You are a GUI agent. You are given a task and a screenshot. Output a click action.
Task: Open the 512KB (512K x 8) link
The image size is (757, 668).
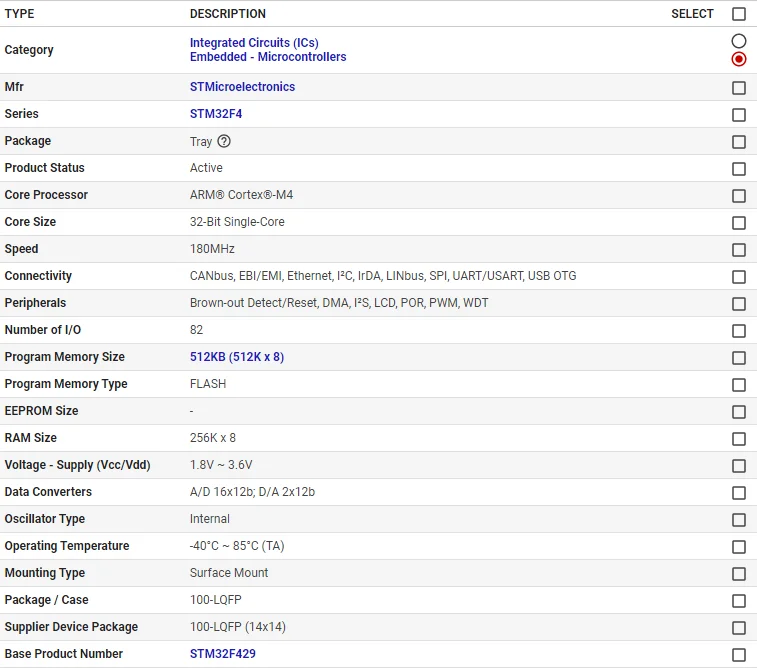coord(237,357)
